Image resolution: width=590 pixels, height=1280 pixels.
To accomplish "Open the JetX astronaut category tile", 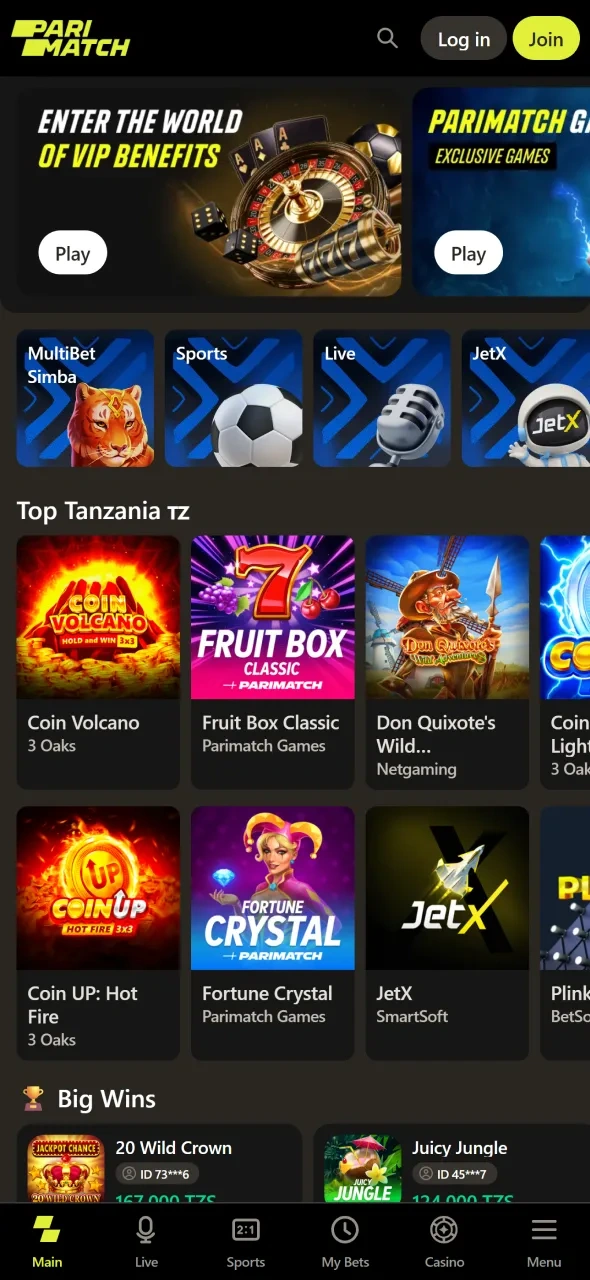I will pyautogui.click(x=526, y=399).
